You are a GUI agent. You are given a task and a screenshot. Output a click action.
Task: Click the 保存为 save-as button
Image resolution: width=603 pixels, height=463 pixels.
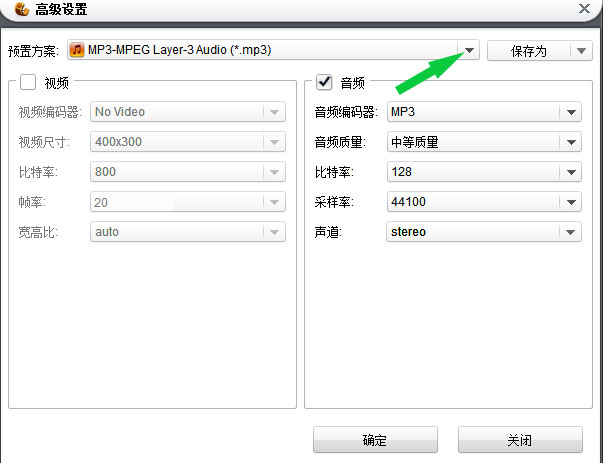tap(528, 51)
